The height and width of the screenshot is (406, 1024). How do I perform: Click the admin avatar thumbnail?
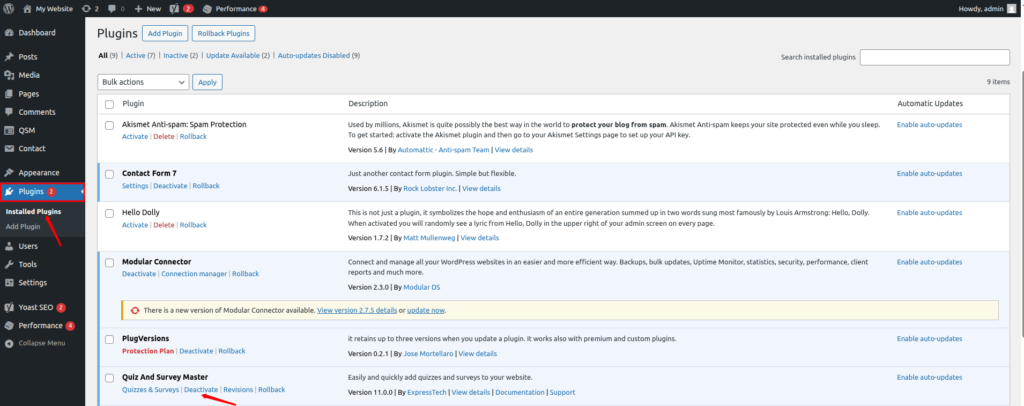(x=1011, y=9)
